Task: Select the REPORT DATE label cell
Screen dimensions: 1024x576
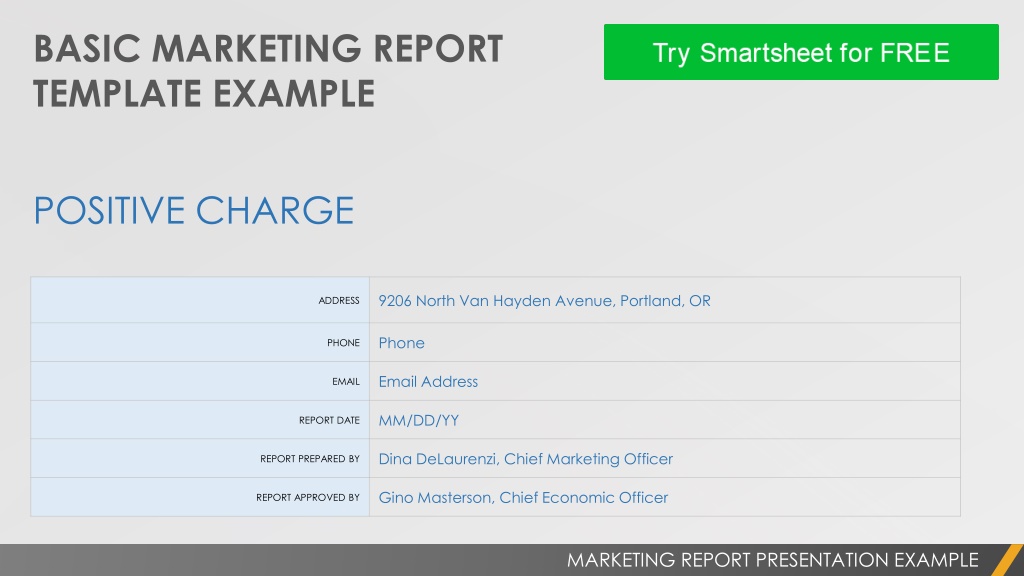Action: coord(200,419)
